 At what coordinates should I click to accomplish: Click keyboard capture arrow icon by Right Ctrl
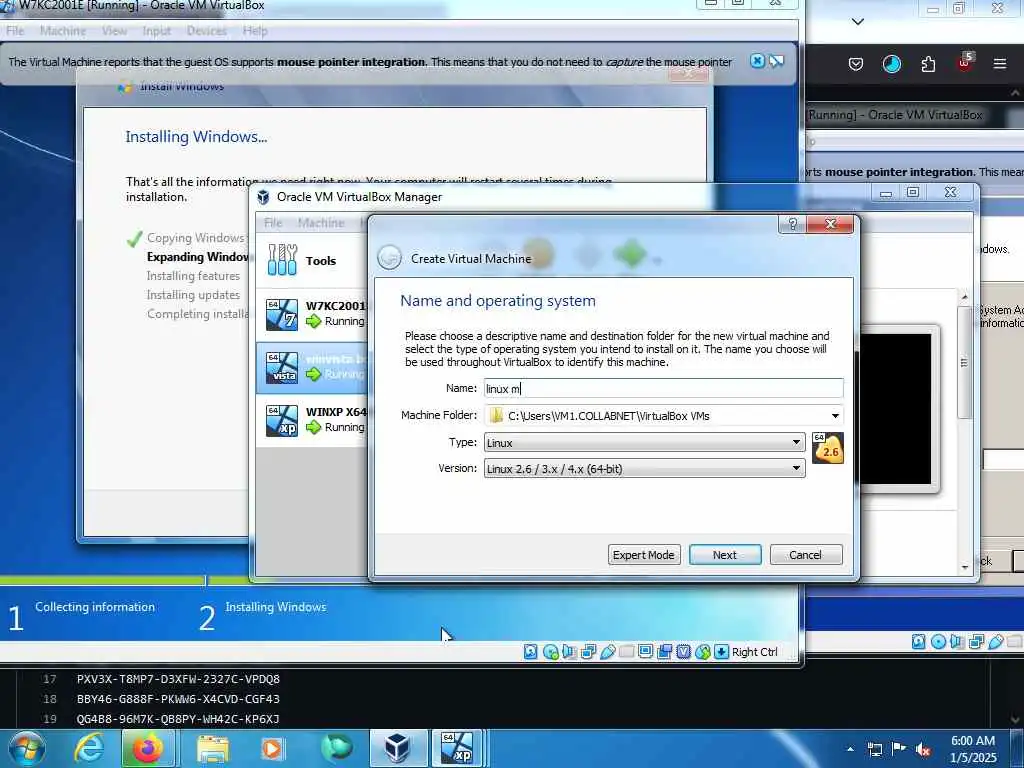(722, 651)
